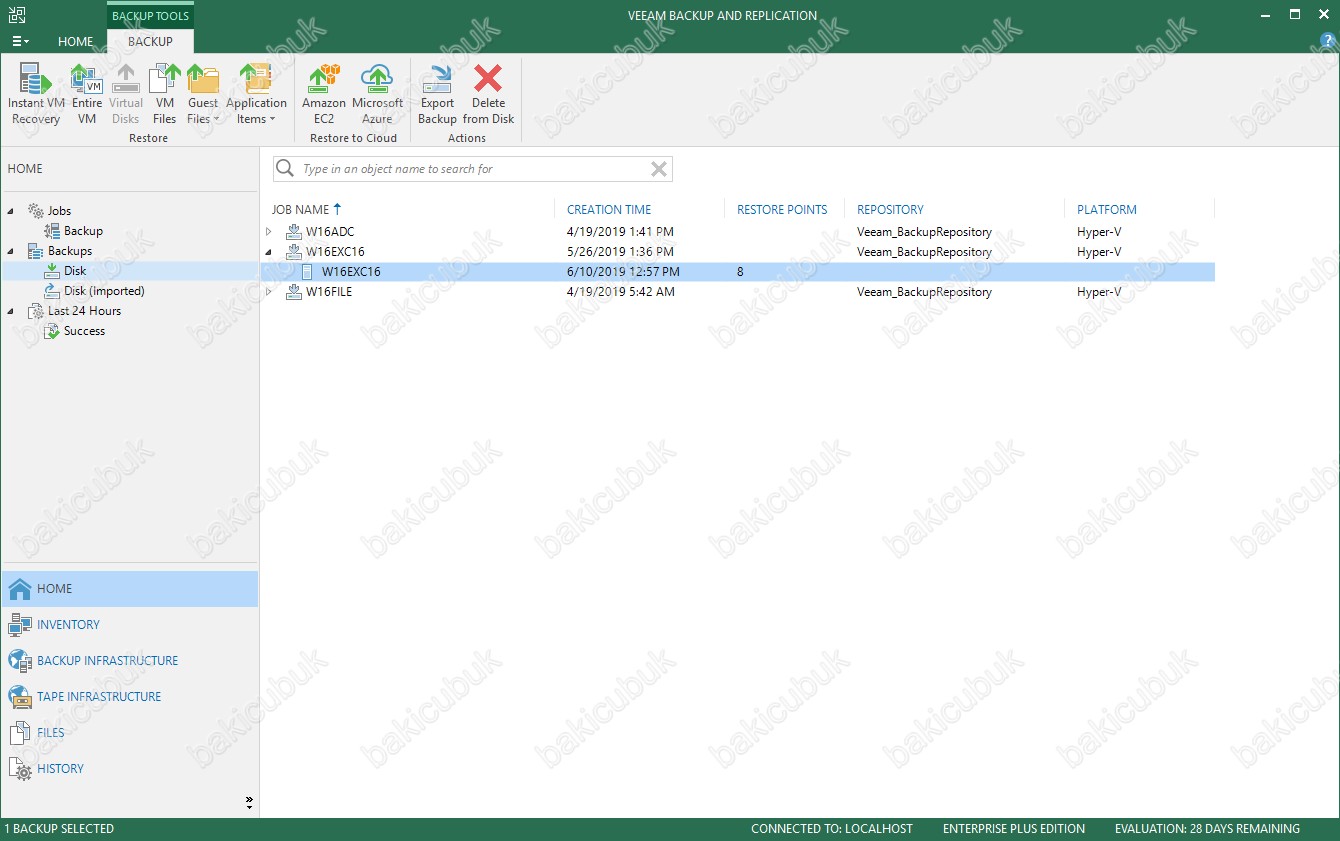Image resolution: width=1340 pixels, height=841 pixels.
Task: Click the navigation pane options chevron
Action: click(x=249, y=802)
